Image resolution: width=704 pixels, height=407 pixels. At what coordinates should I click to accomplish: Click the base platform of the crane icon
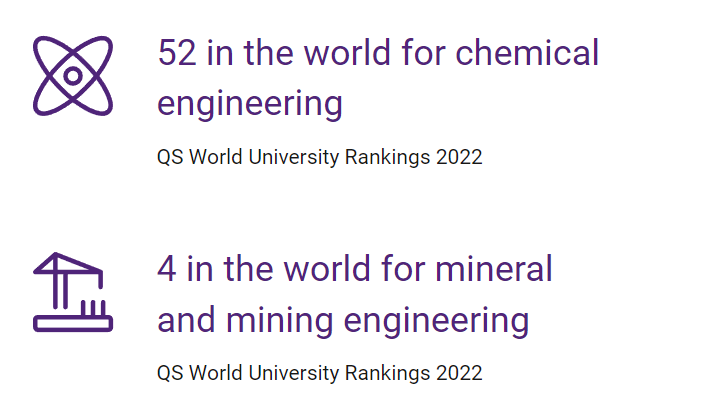73,324
